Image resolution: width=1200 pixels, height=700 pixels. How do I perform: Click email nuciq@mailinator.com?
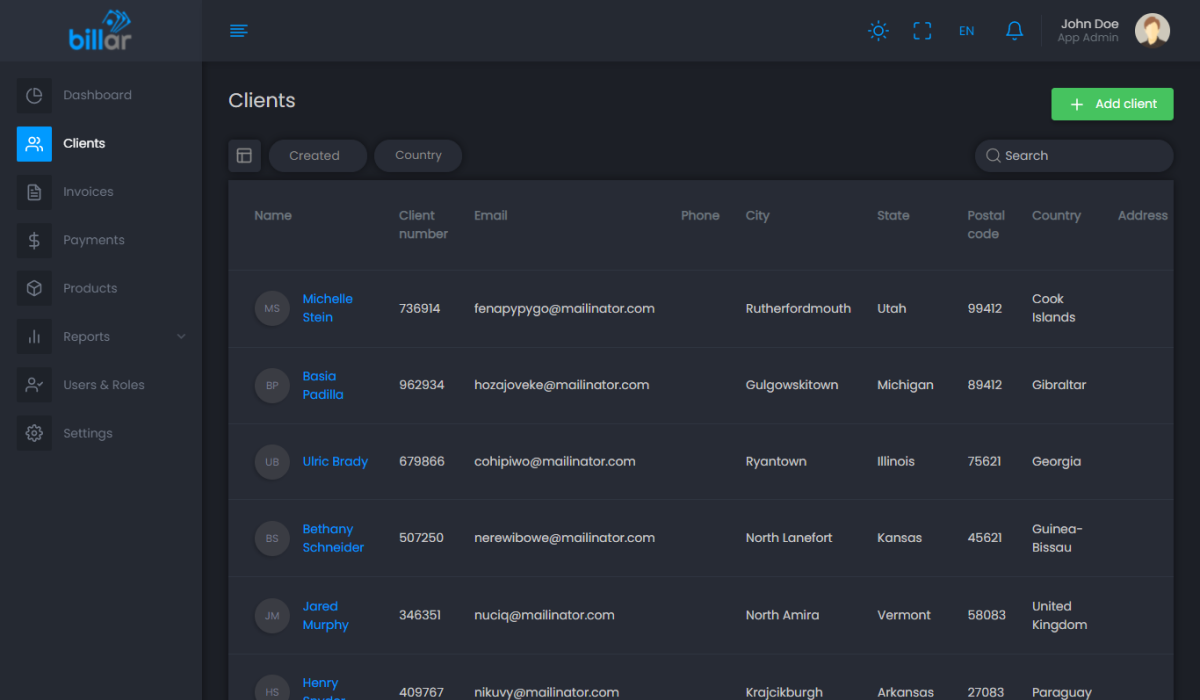544,615
